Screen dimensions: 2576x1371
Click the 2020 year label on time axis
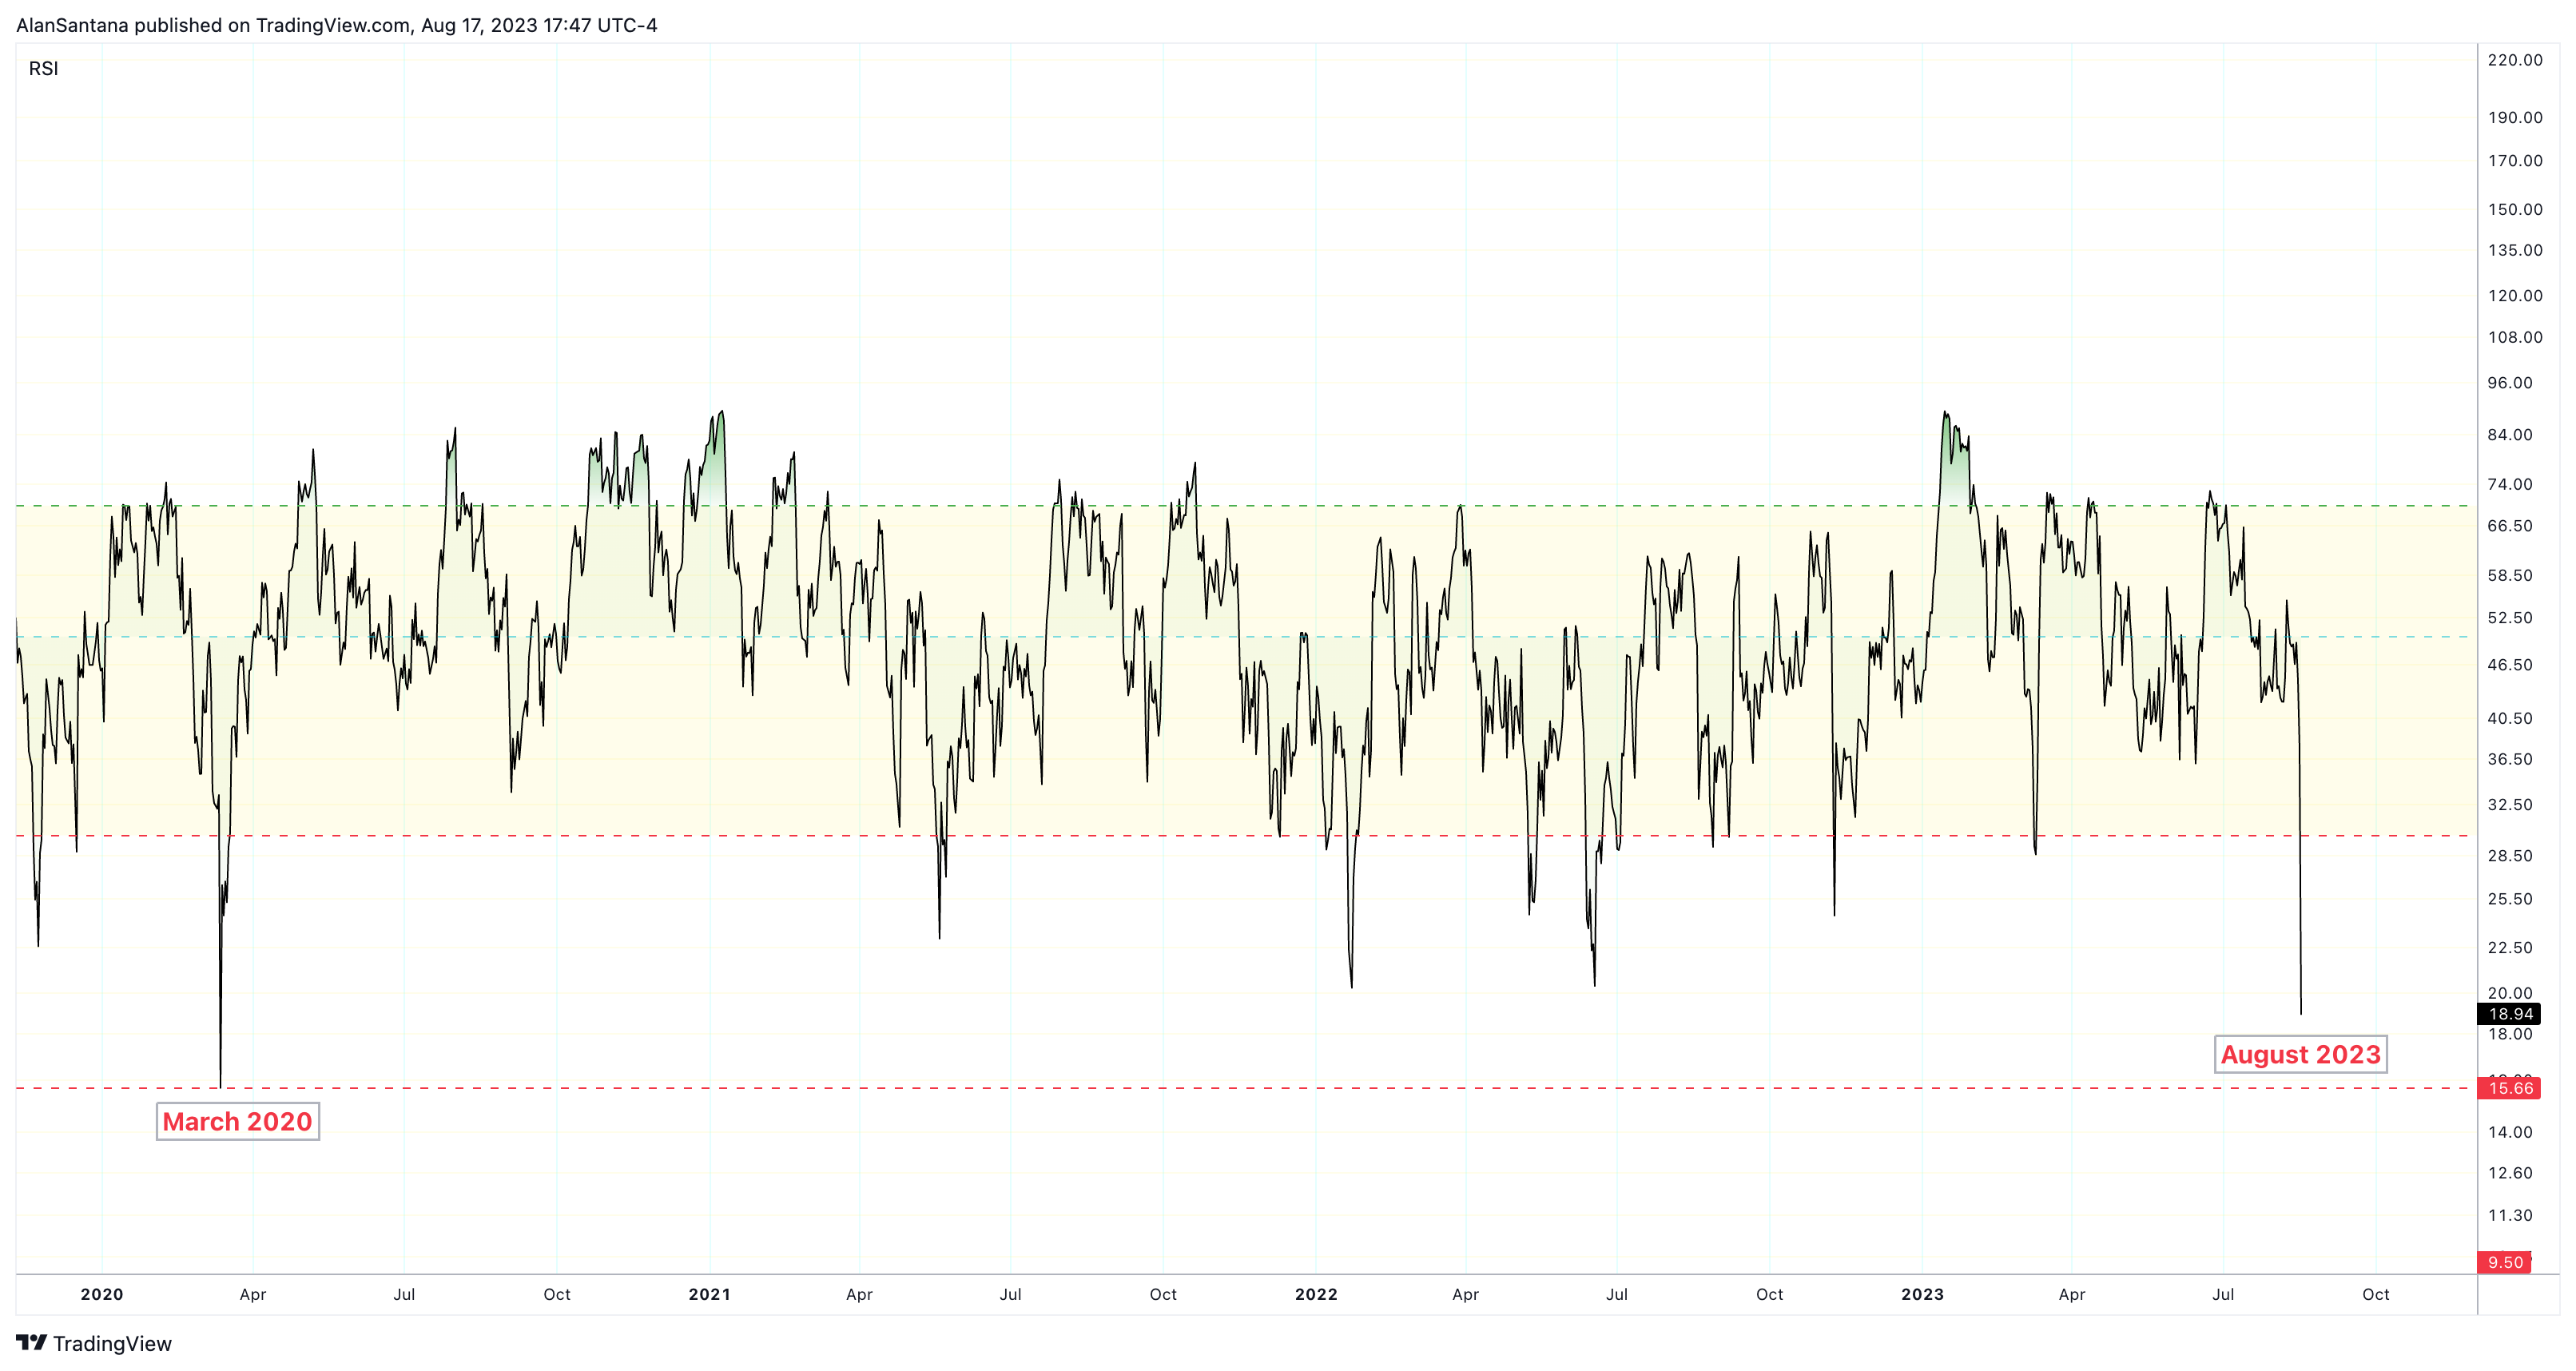pos(102,1294)
